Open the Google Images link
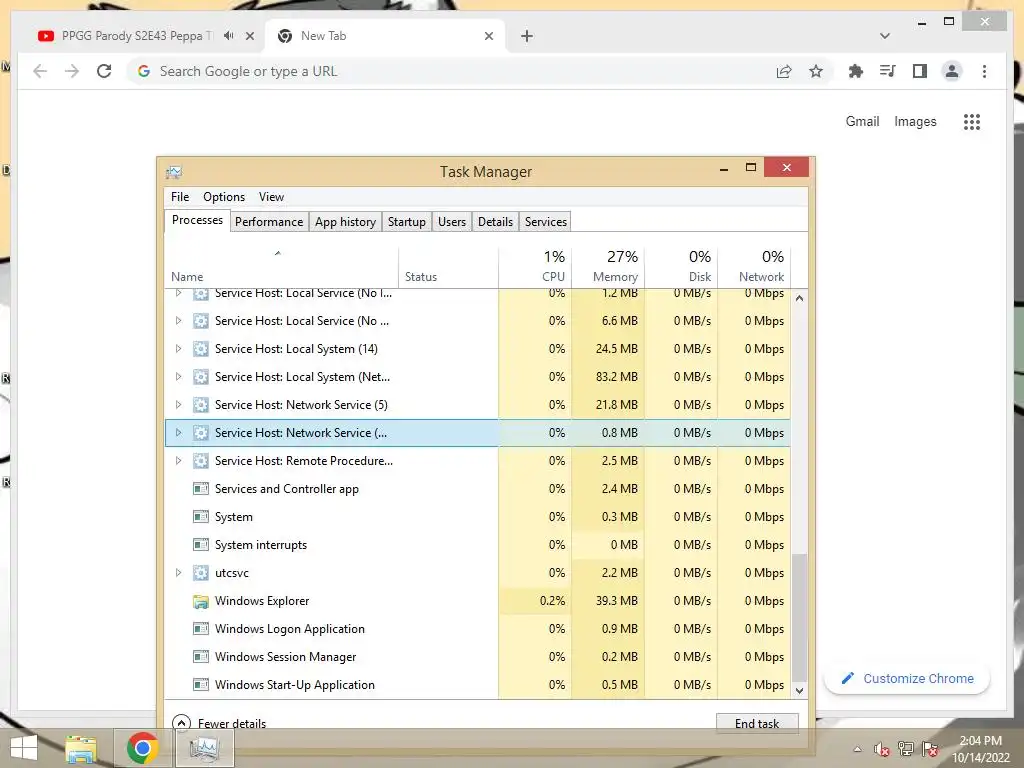The image size is (1024, 768). (915, 121)
